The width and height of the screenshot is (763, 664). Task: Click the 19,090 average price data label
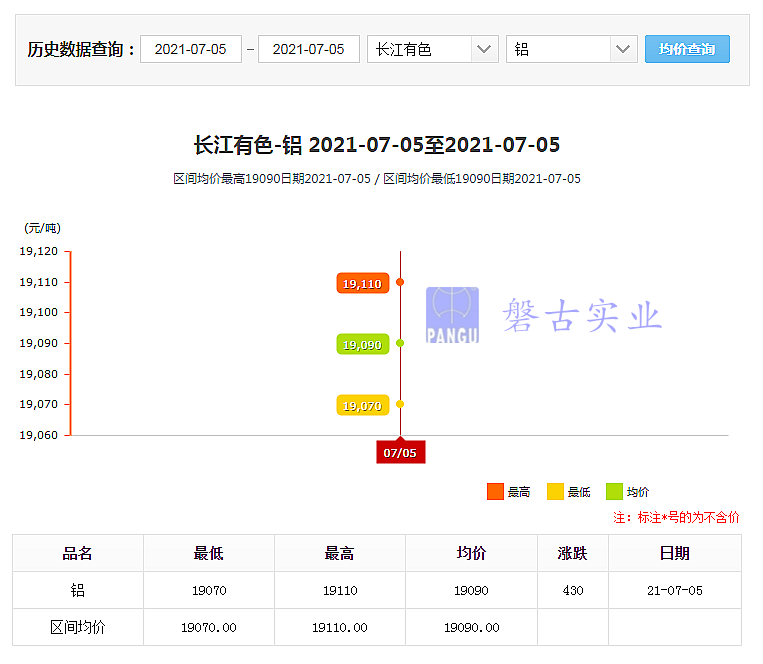[363, 344]
